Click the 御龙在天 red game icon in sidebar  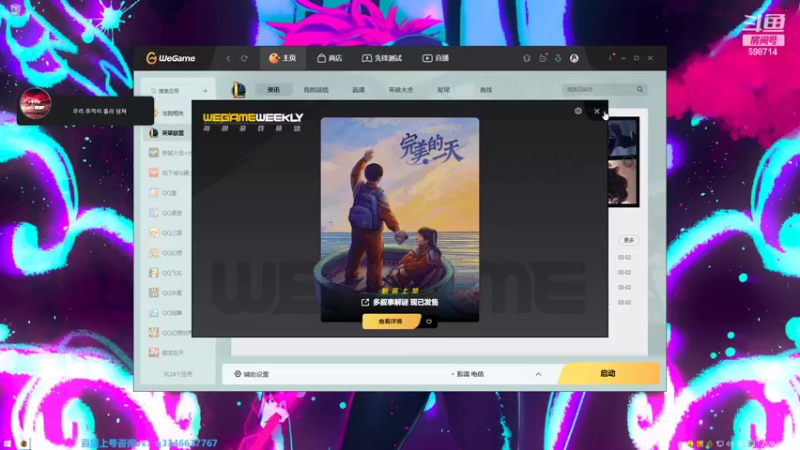point(154,353)
